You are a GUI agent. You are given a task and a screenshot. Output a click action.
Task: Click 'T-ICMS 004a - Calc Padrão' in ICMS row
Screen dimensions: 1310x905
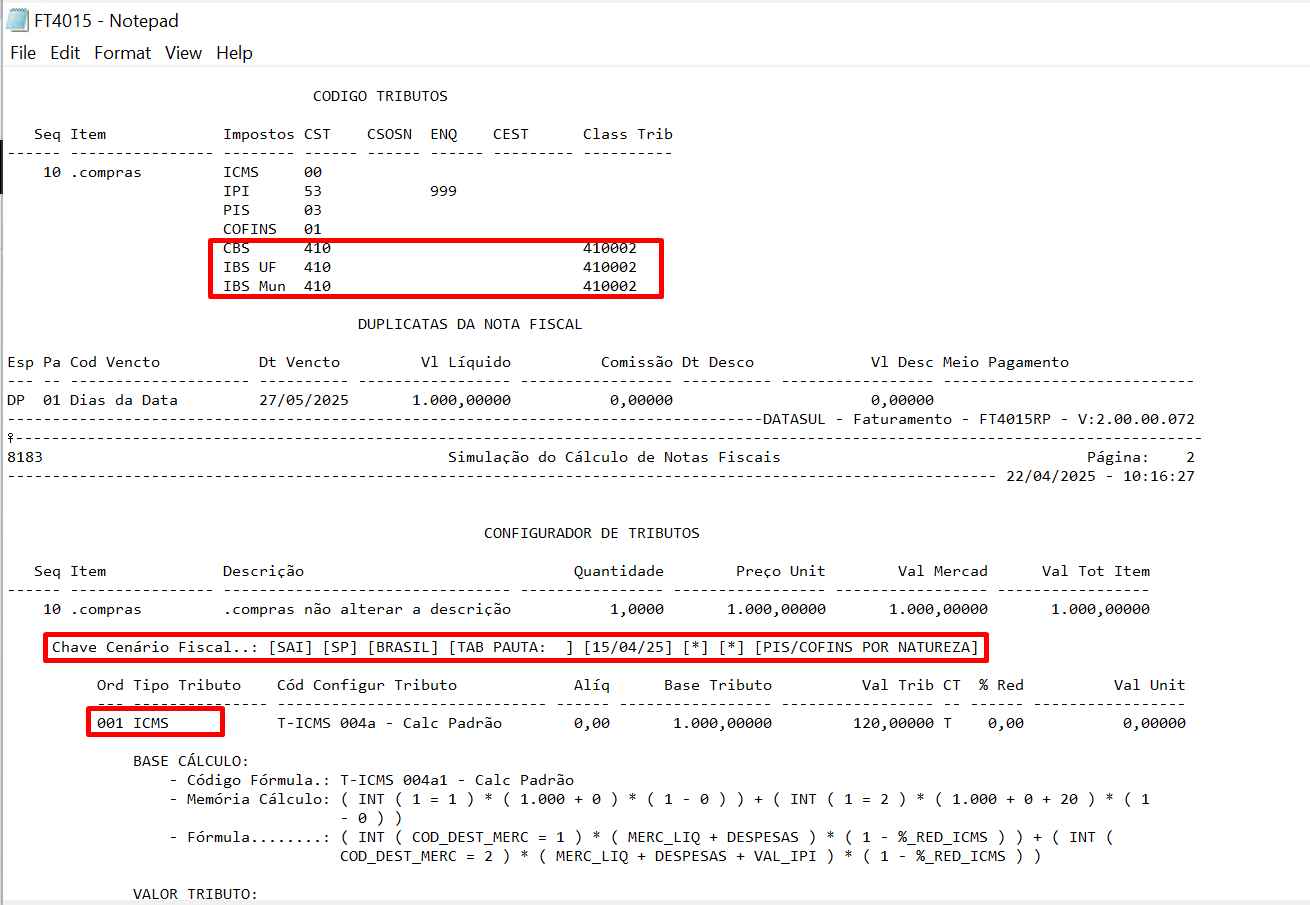(389, 723)
